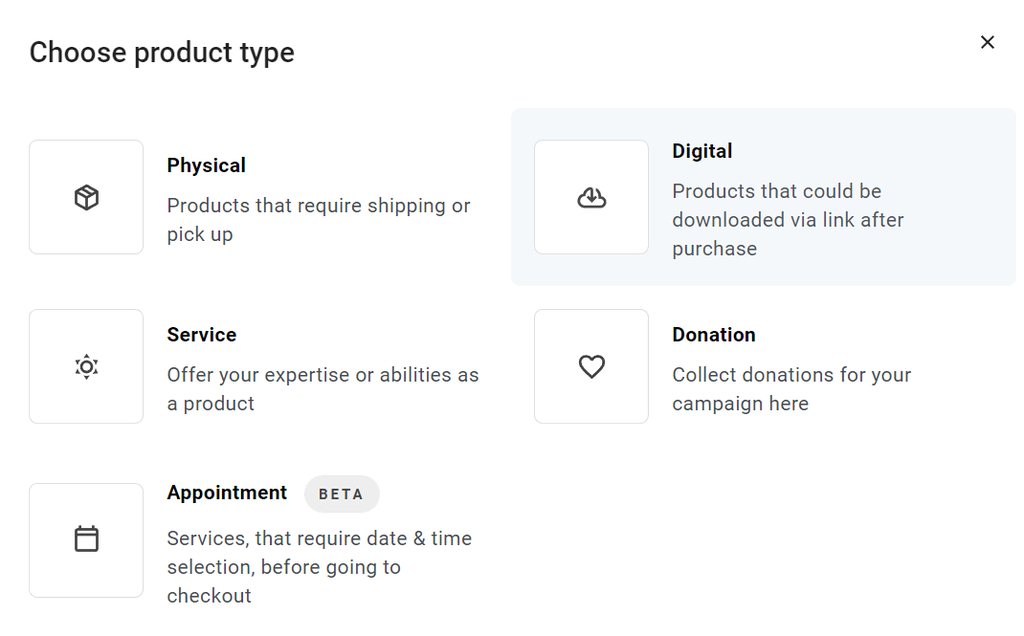
Task: Click 'Collect donations for your campaign here'
Action: pyautogui.click(x=791, y=389)
